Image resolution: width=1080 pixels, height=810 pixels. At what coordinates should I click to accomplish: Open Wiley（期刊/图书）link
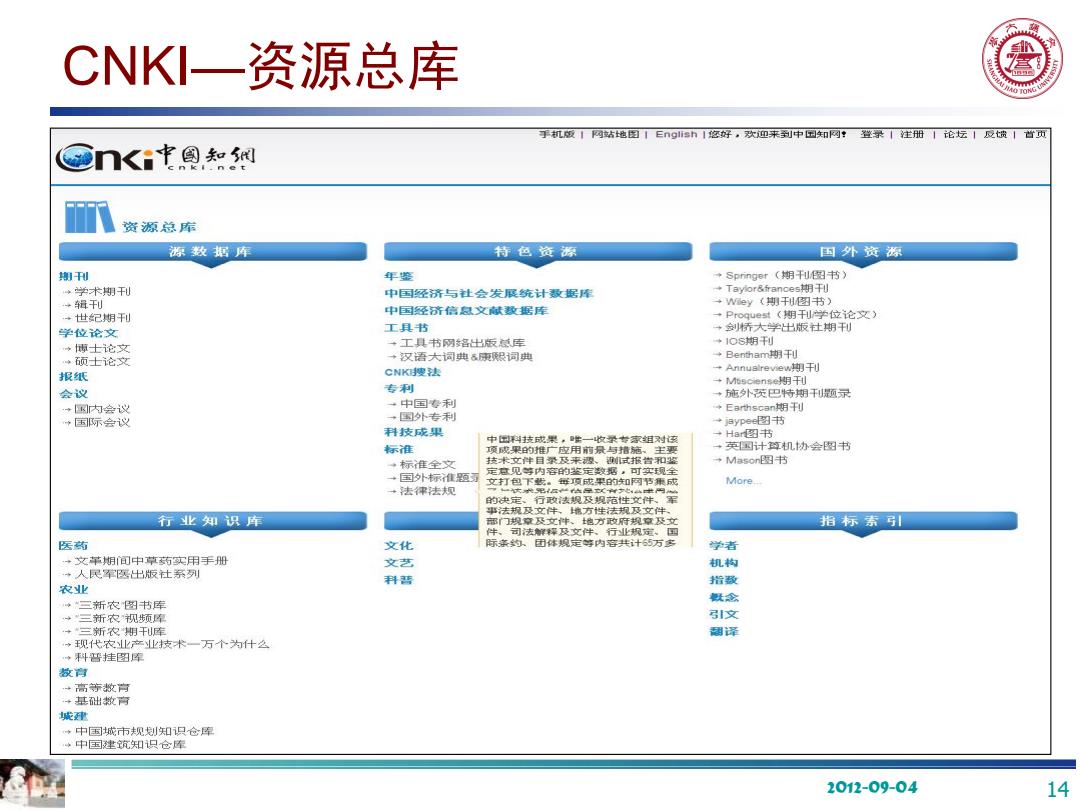click(x=779, y=302)
